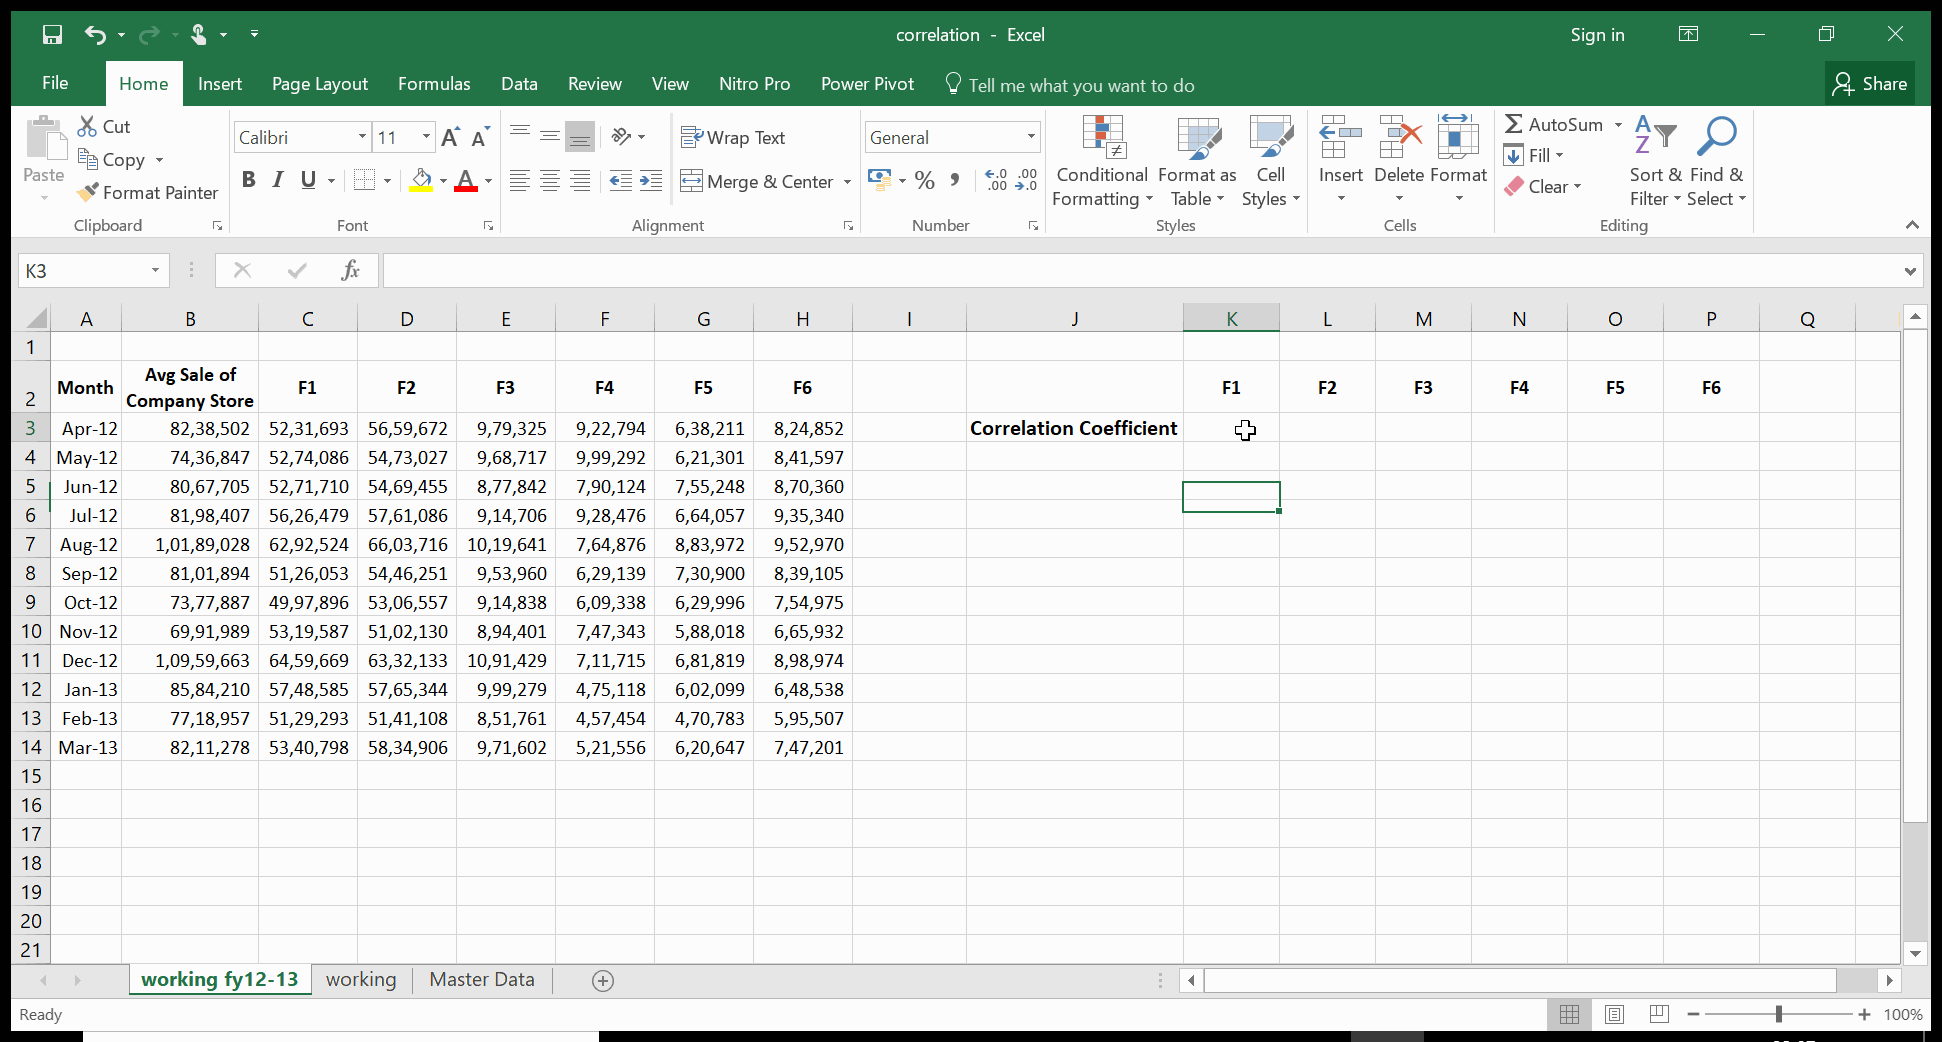This screenshot has width=1942, height=1042.
Task: Click the Format Painter brush
Action: point(88,192)
